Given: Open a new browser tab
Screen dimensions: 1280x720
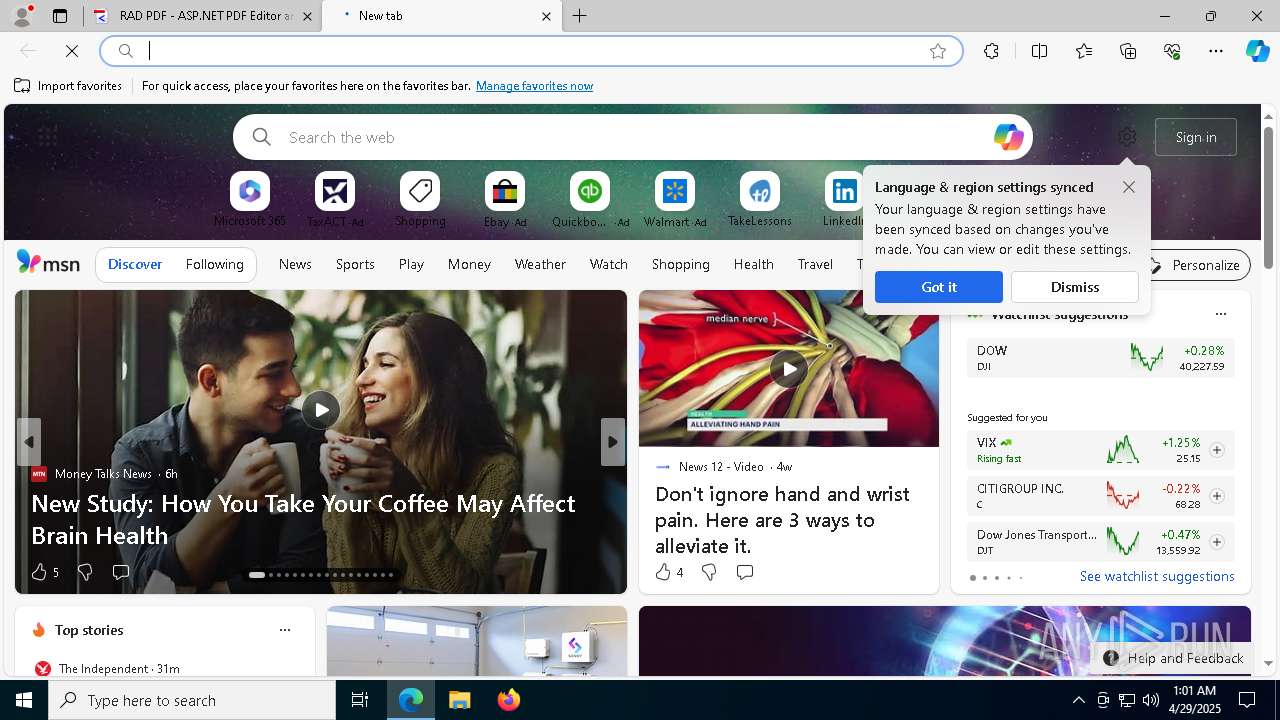Looking at the screenshot, I should [x=580, y=16].
